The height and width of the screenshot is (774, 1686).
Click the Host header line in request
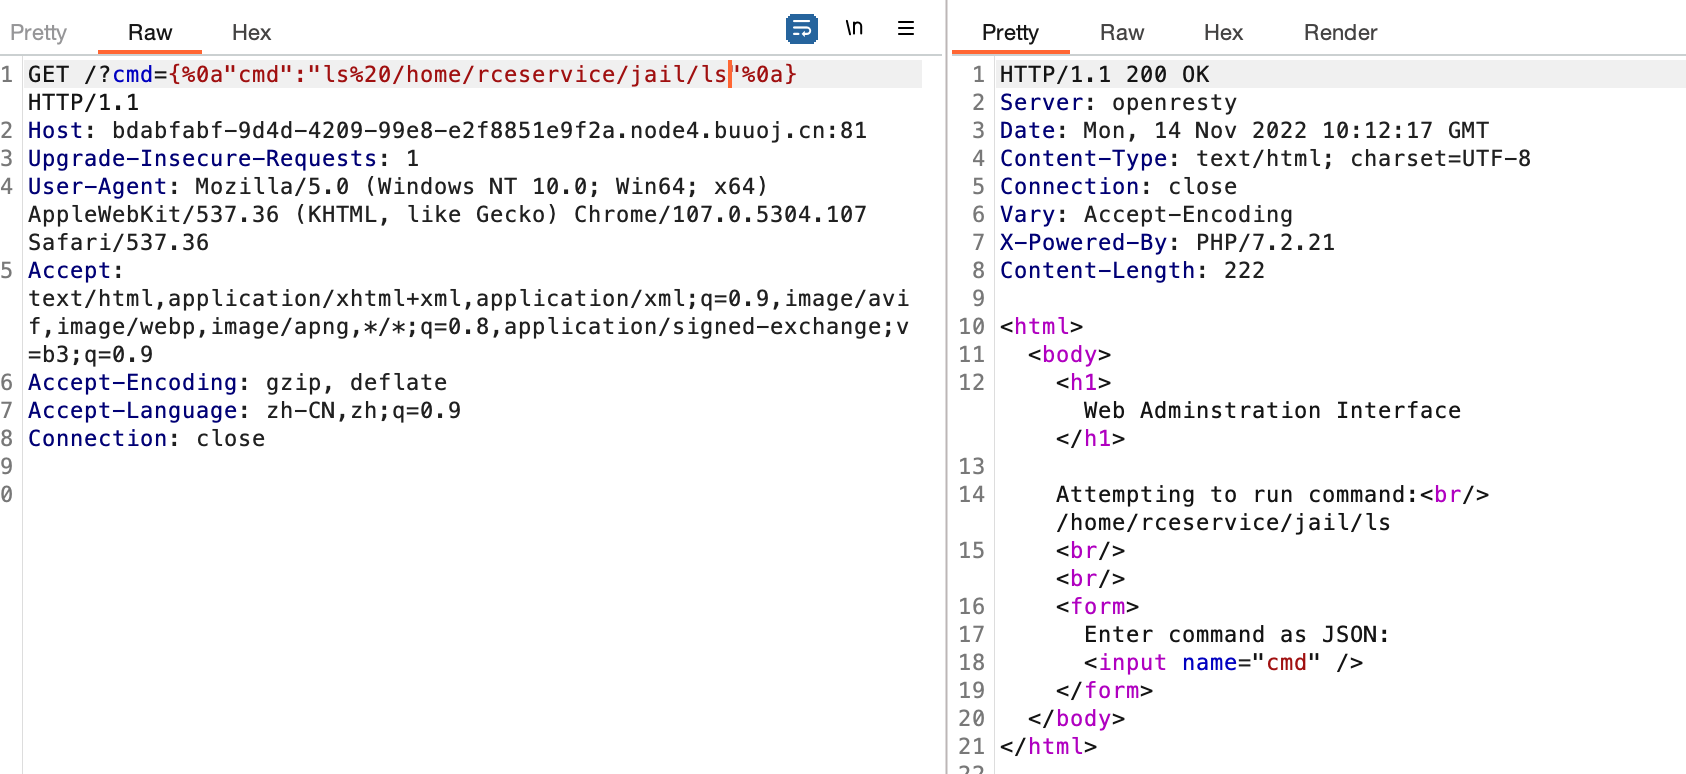point(447,130)
